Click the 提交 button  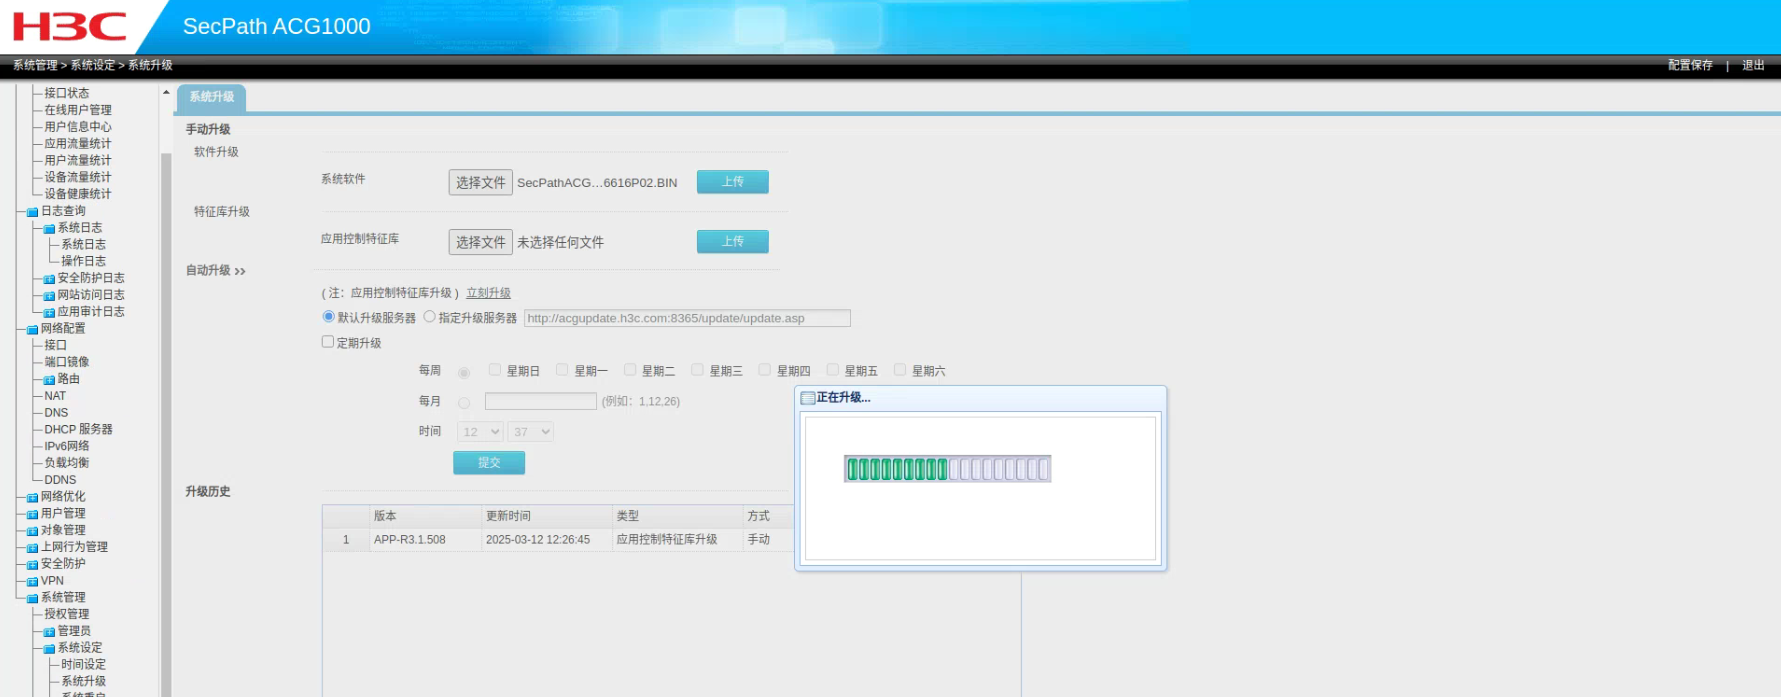(489, 463)
